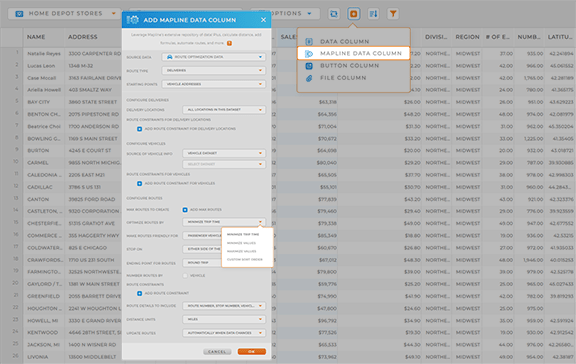Click the Button Column menu icon

pyautogui.click(x=309, y=66)
